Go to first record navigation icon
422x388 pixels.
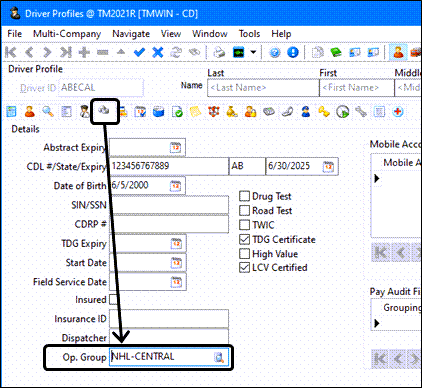[x=11, y=52]
